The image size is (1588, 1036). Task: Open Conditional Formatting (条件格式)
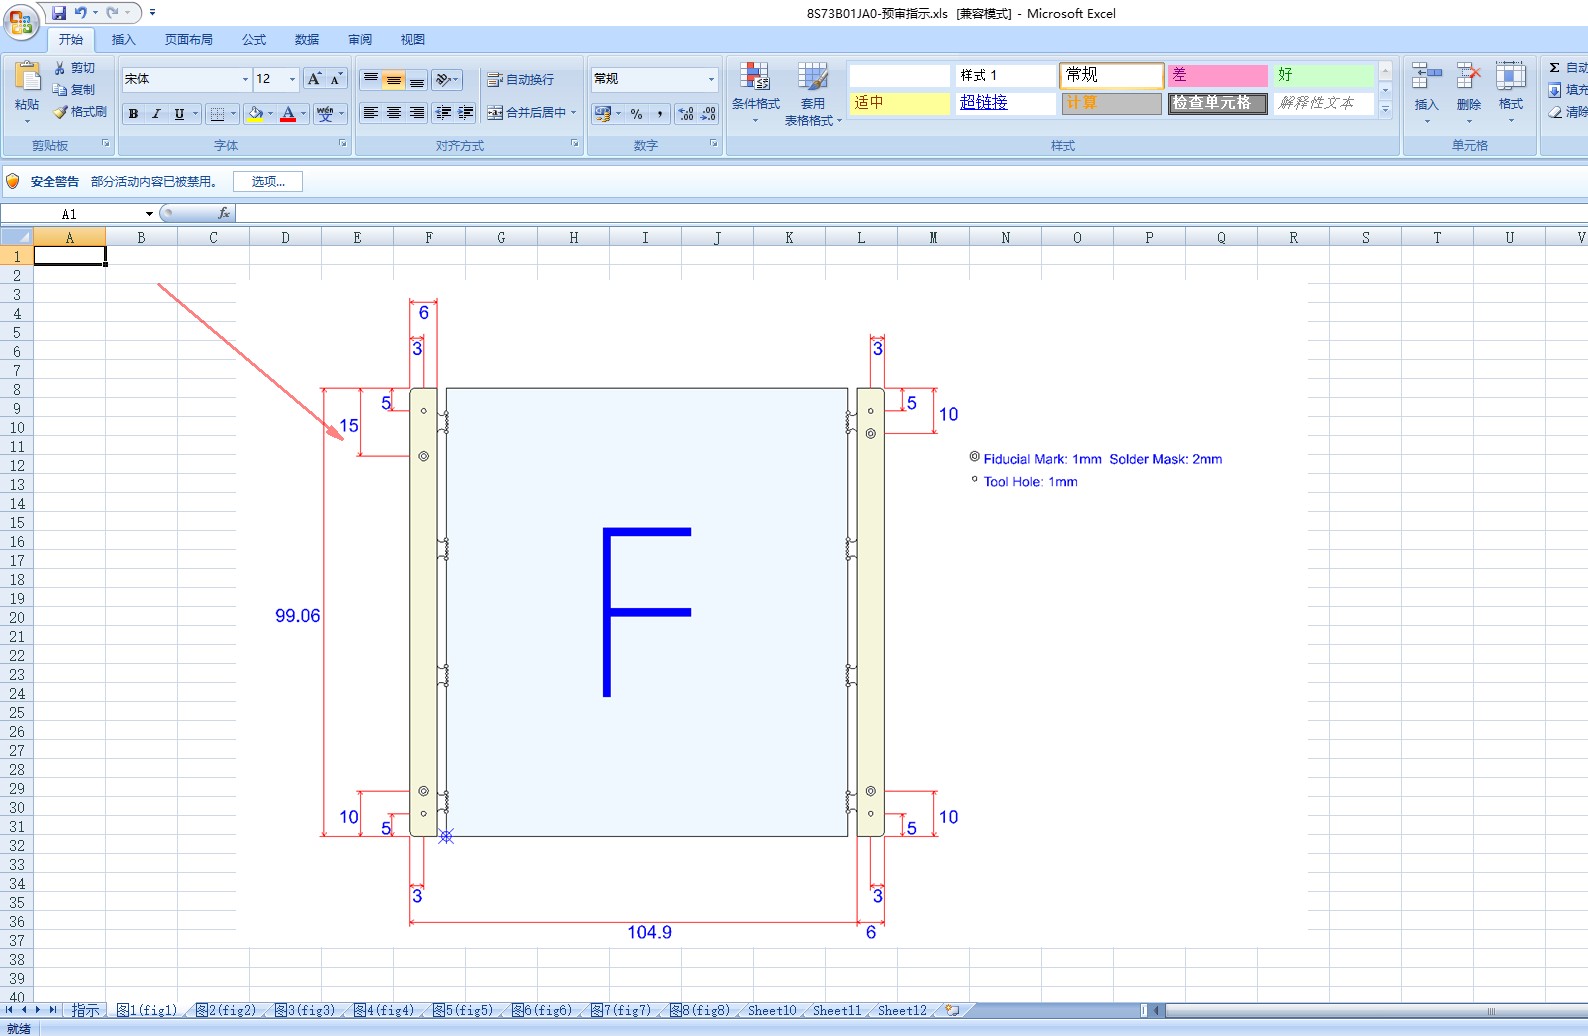(x=755, y=92)
